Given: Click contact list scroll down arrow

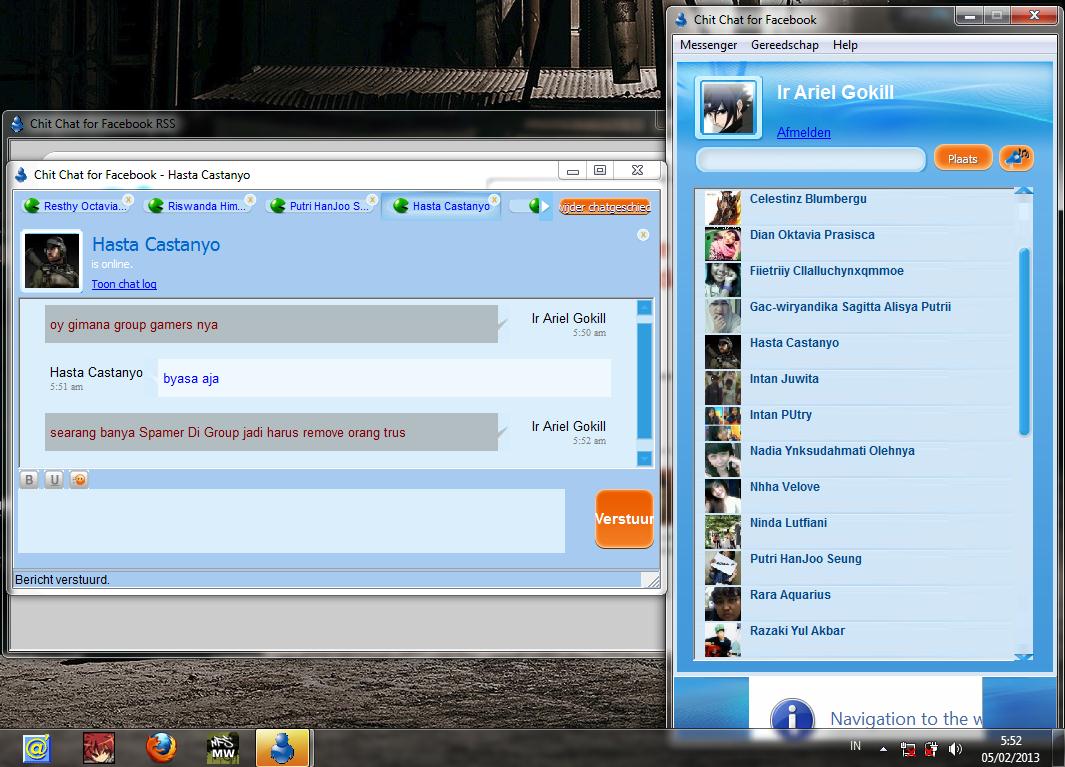Looking at the screenshot, I should coord(1024,656).
